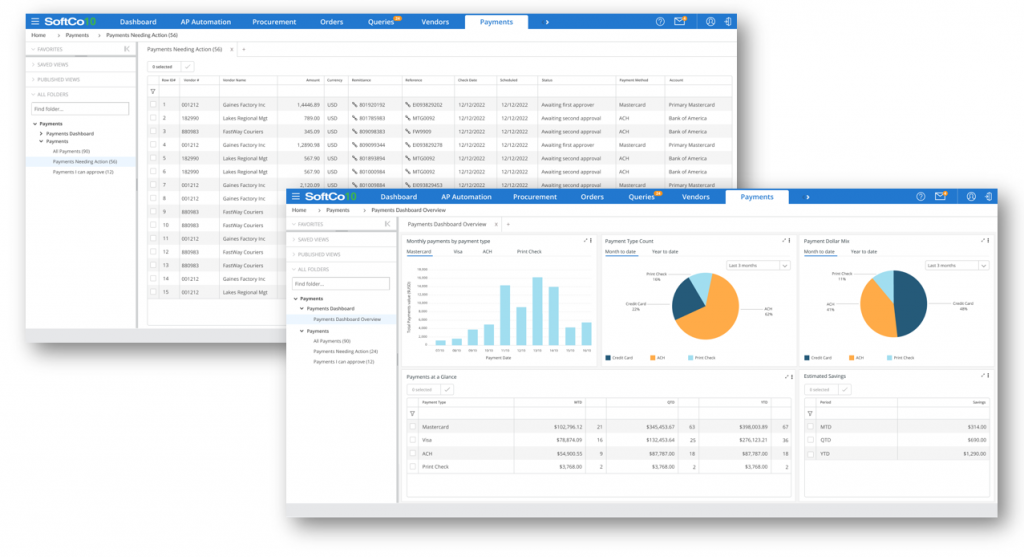Collapse Payments Dashboard tree node in front window
The width and height of the screenshot is (1024, 557).
pyautogui.click(x=302, y=308)
